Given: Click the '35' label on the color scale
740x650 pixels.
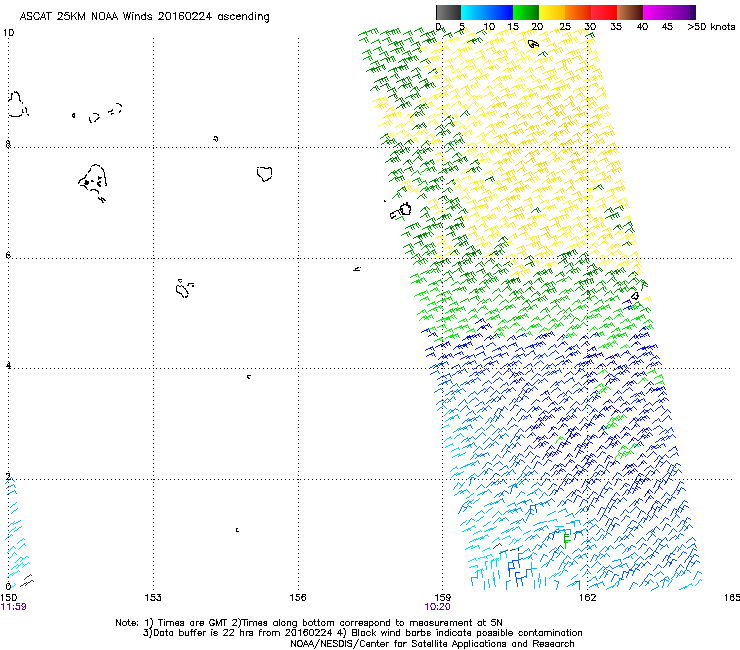Looking at the screenshot, I should pyautogui.click(x=616, y=27).
